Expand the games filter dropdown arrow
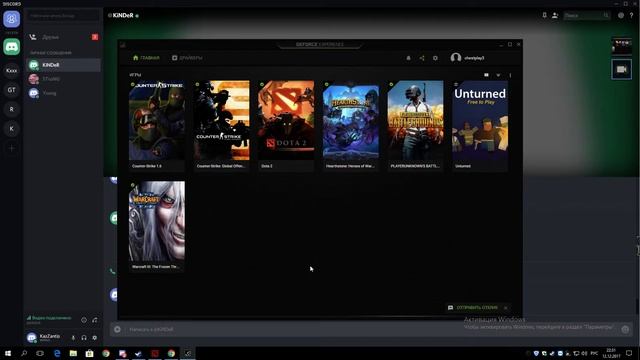This screenshot has width=640, height=360. [x=498, y=75]
